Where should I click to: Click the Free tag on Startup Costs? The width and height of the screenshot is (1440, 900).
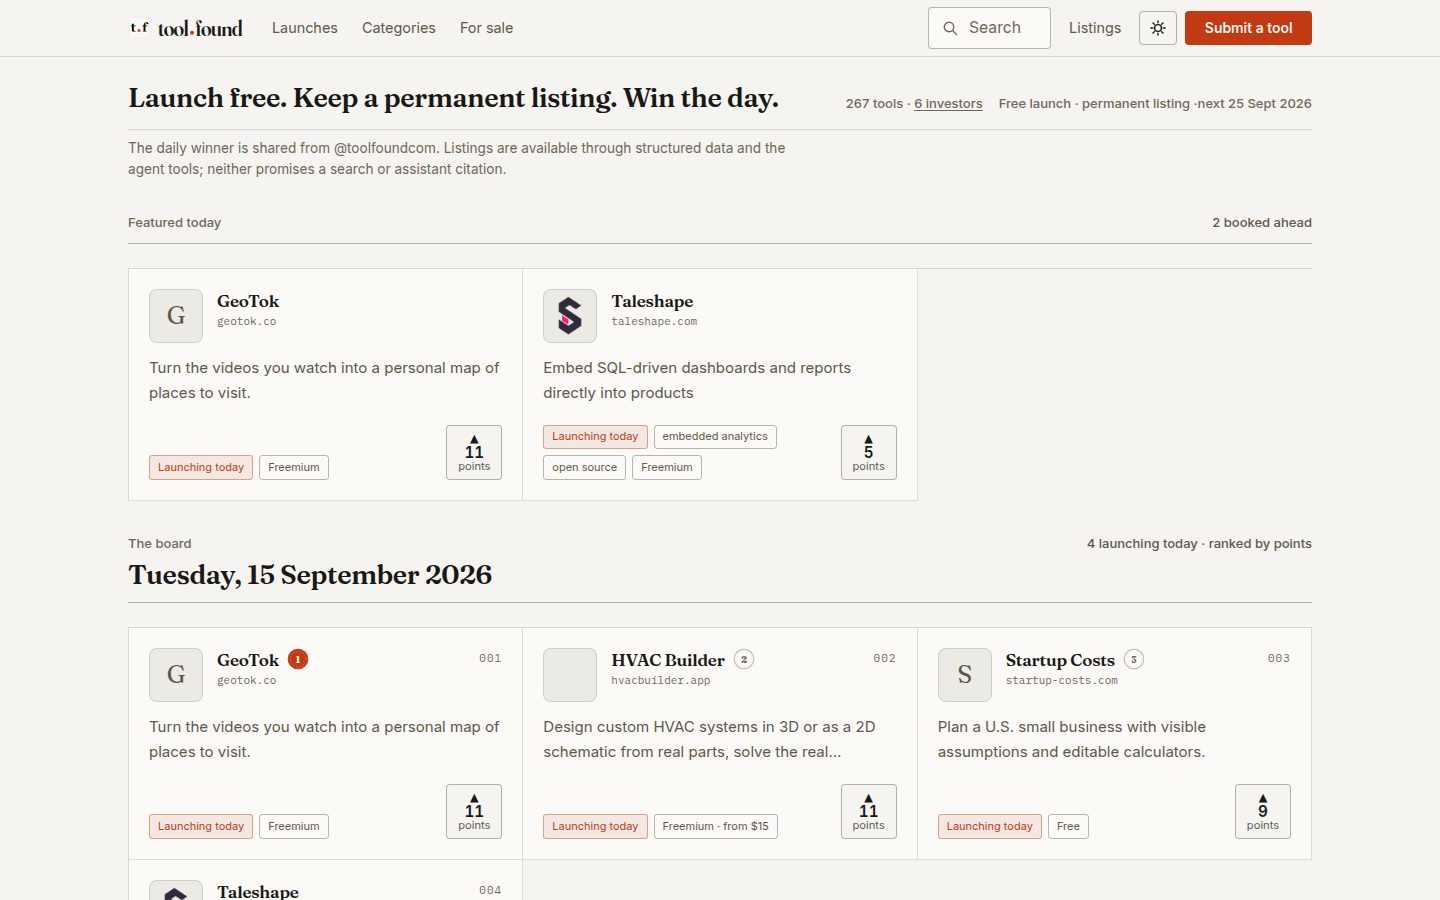tap(1069, 827)
